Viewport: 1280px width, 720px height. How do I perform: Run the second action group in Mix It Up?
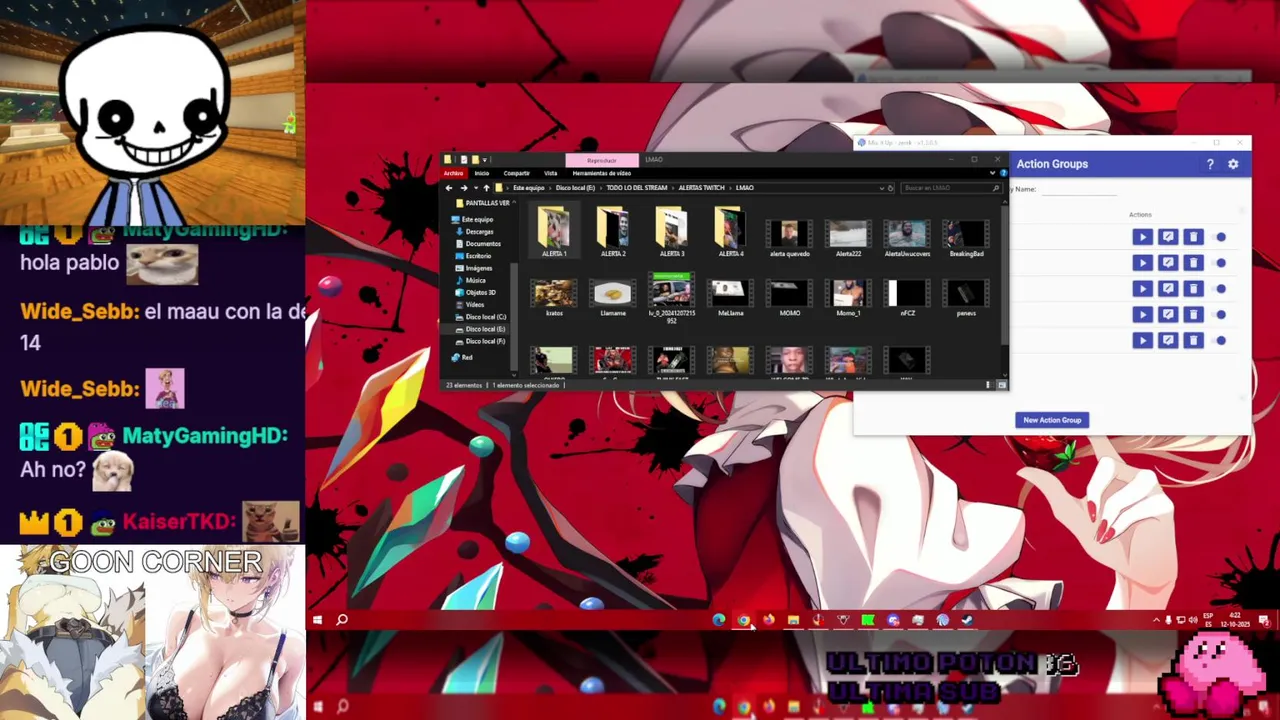coord(1142,263)
